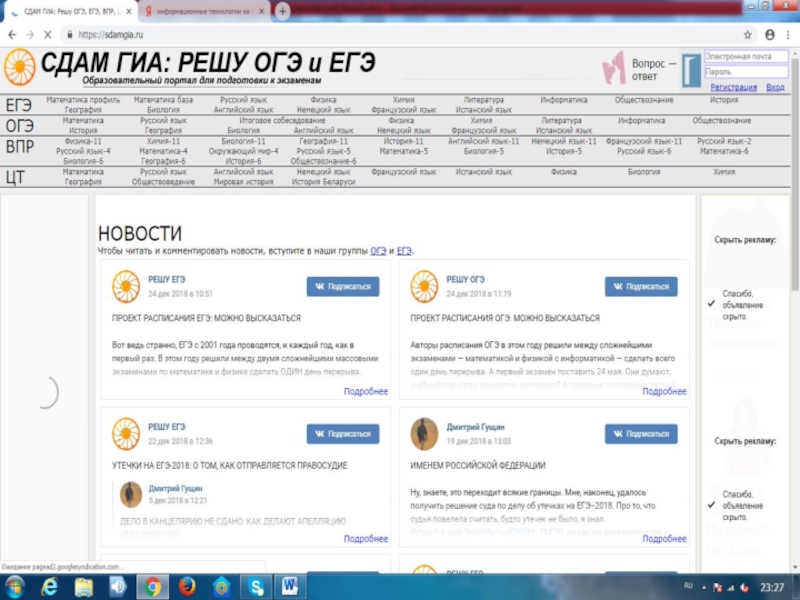The width and height of the screenshot is (800, 600).
Task: Open Подробнее for ПРОЕКТ РАСПИСАНИЯ ОГЭ post
Action: coord(664,391)
